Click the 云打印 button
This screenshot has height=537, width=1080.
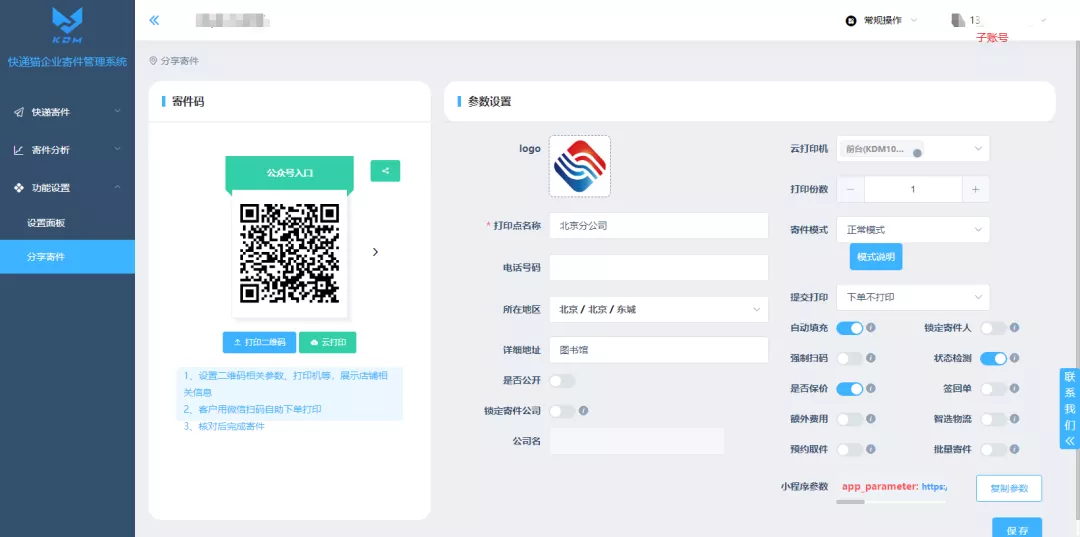[327, 342]
